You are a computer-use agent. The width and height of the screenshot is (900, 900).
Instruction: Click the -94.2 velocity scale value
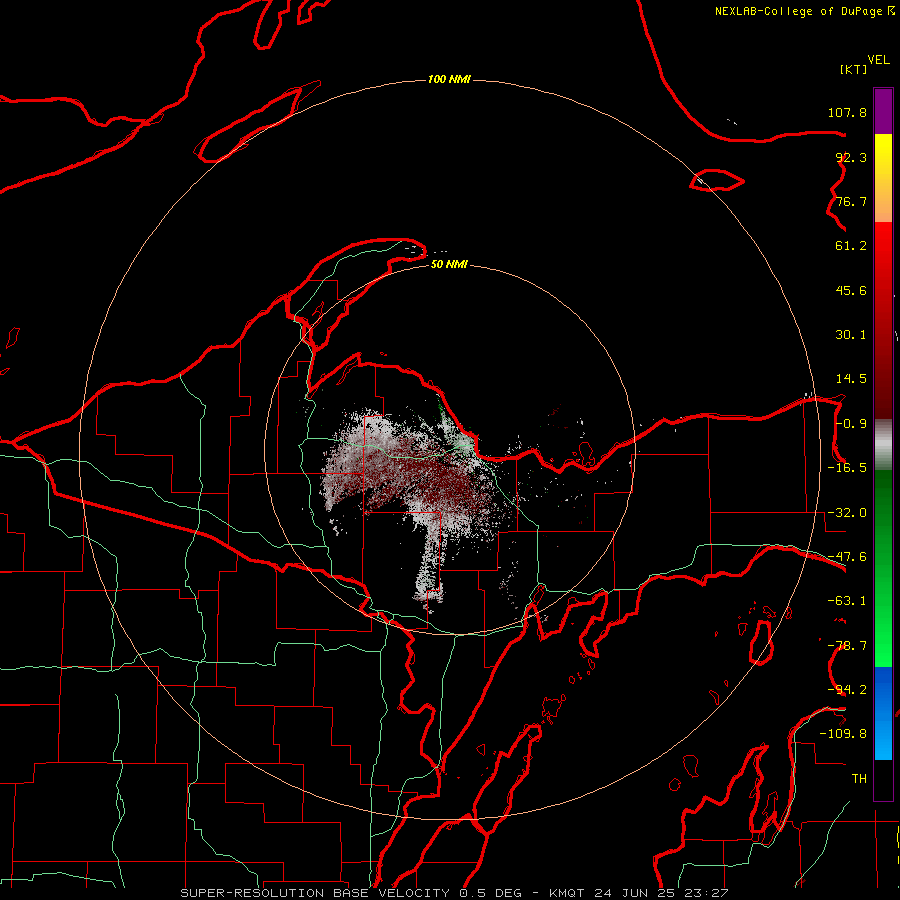(847, 690)
